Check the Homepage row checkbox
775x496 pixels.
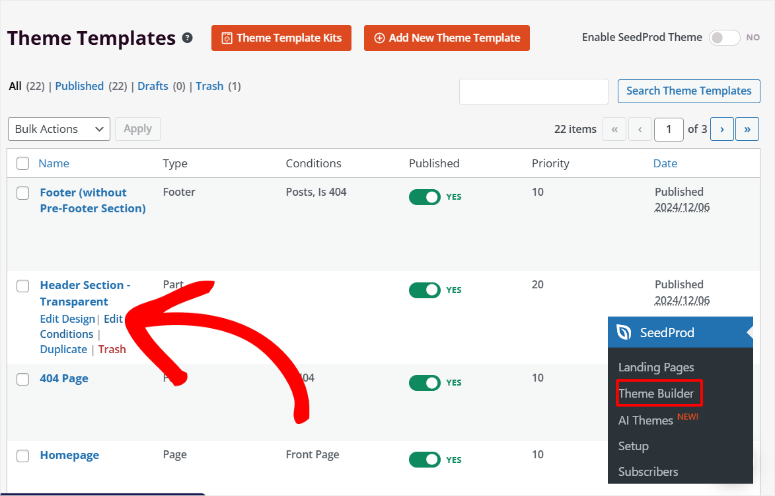coord(23,456)
